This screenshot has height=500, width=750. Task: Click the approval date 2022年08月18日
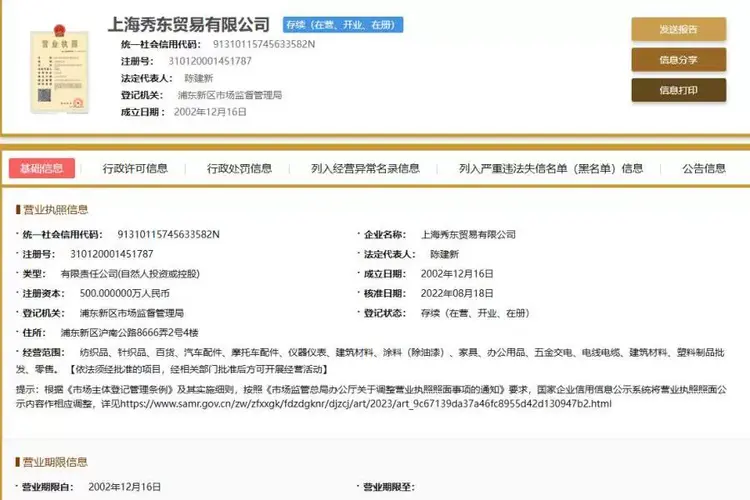(457, 293)
